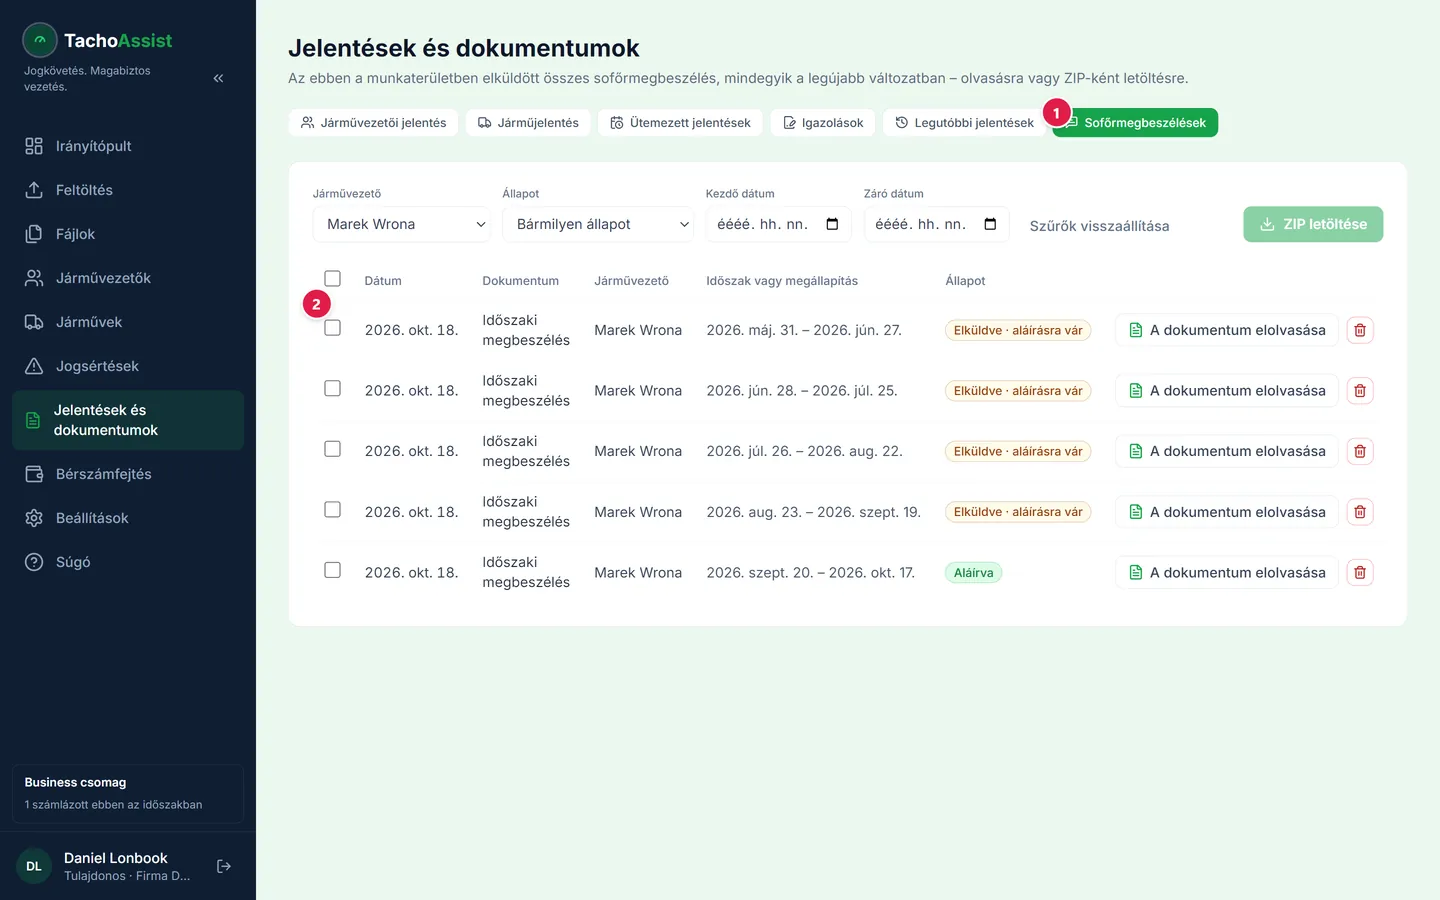The width and height of the screenshot is (1440, 900).
Task: Open the Állapot dropdown showing Bármilyen állapot
Action: coord(598,224)
